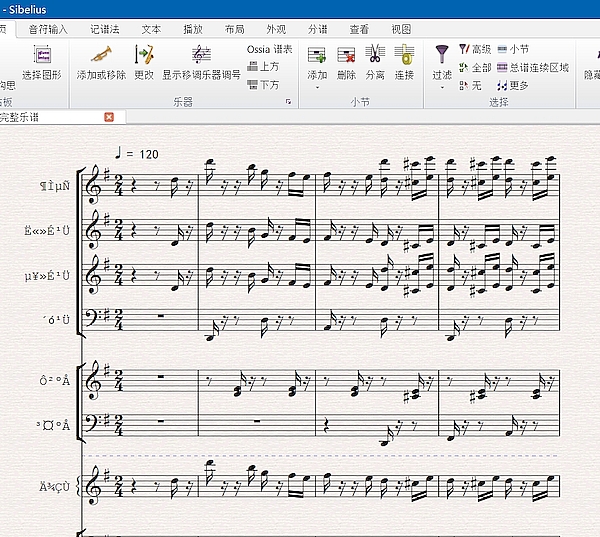
Task: Open the 乐器 group dialog launcher
Action: click(289, 101)
